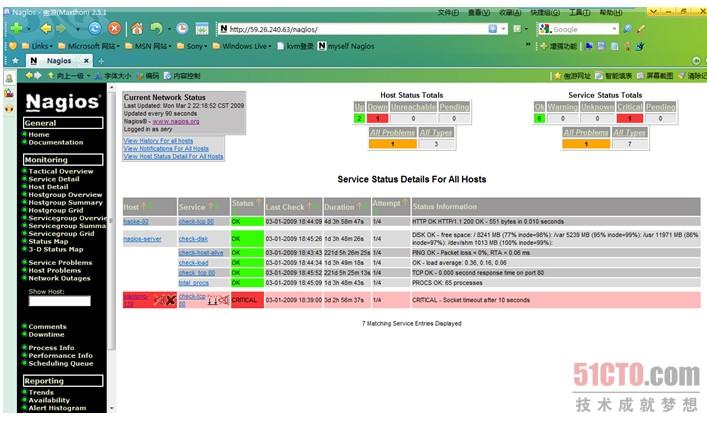This screenshot has width=707, height=421.
Task: Click the second sidebar icon at left edge
Action: (x=9, y=93)
